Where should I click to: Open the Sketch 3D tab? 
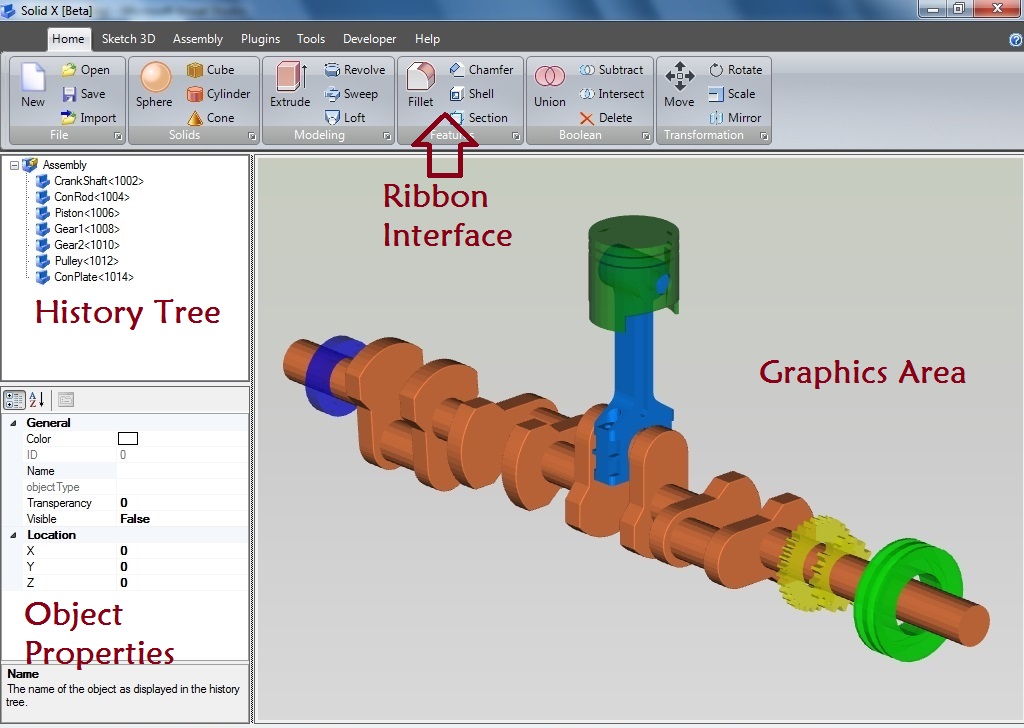(129, 39)
